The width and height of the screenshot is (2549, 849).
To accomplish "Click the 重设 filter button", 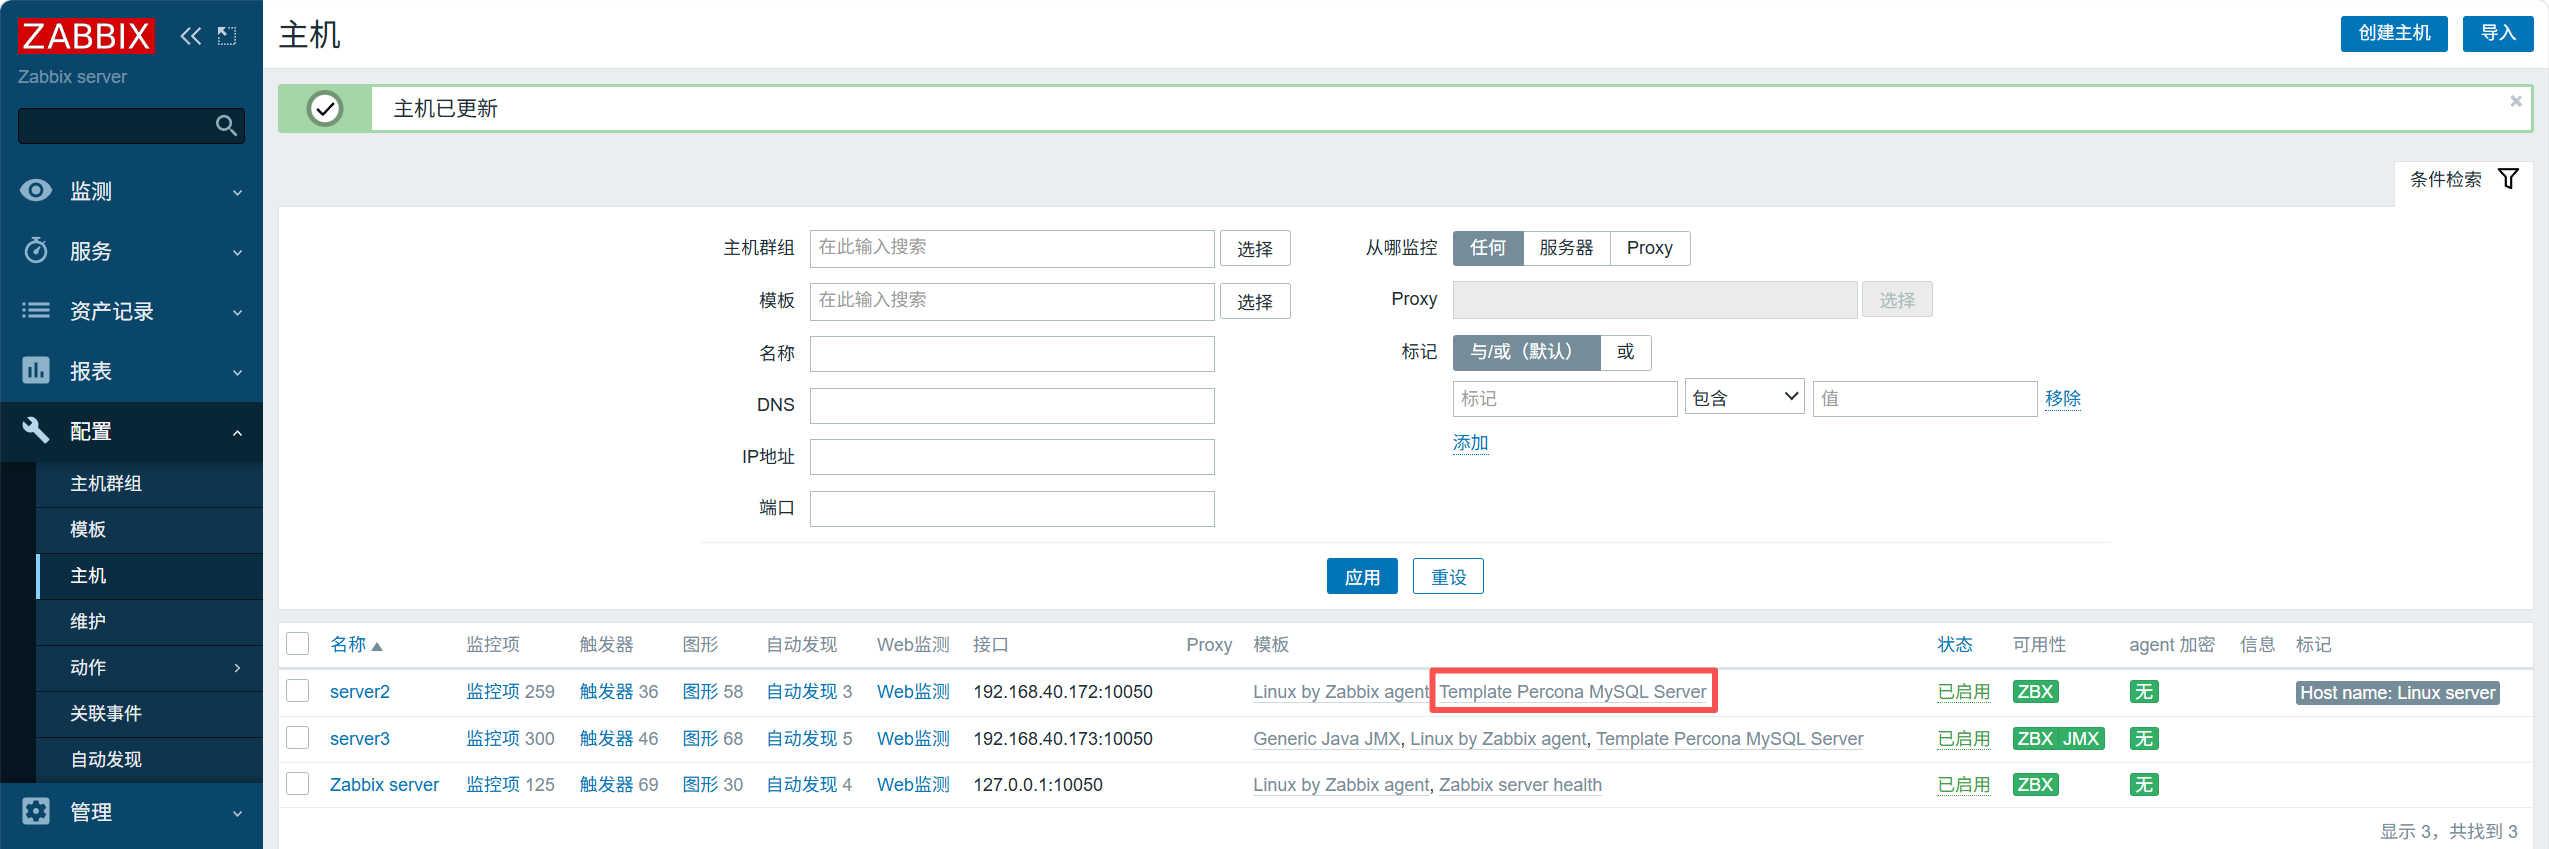I will coord(1448,577).
